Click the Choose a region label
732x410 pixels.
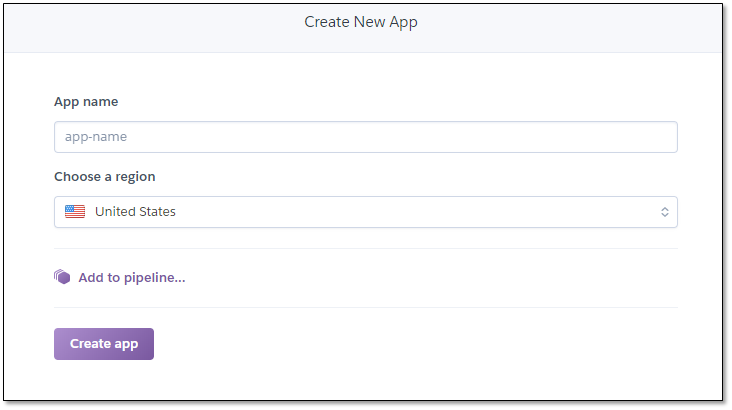[x=105, y=177]
